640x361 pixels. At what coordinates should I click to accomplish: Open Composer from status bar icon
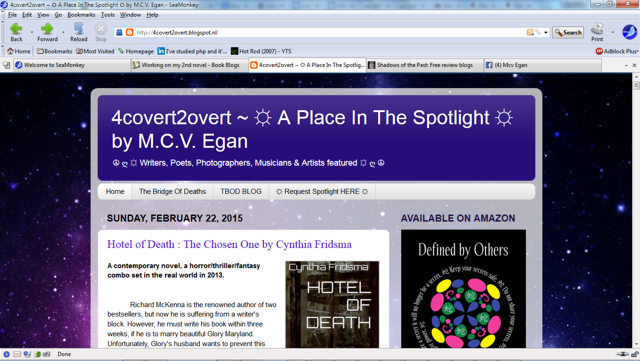27,354
